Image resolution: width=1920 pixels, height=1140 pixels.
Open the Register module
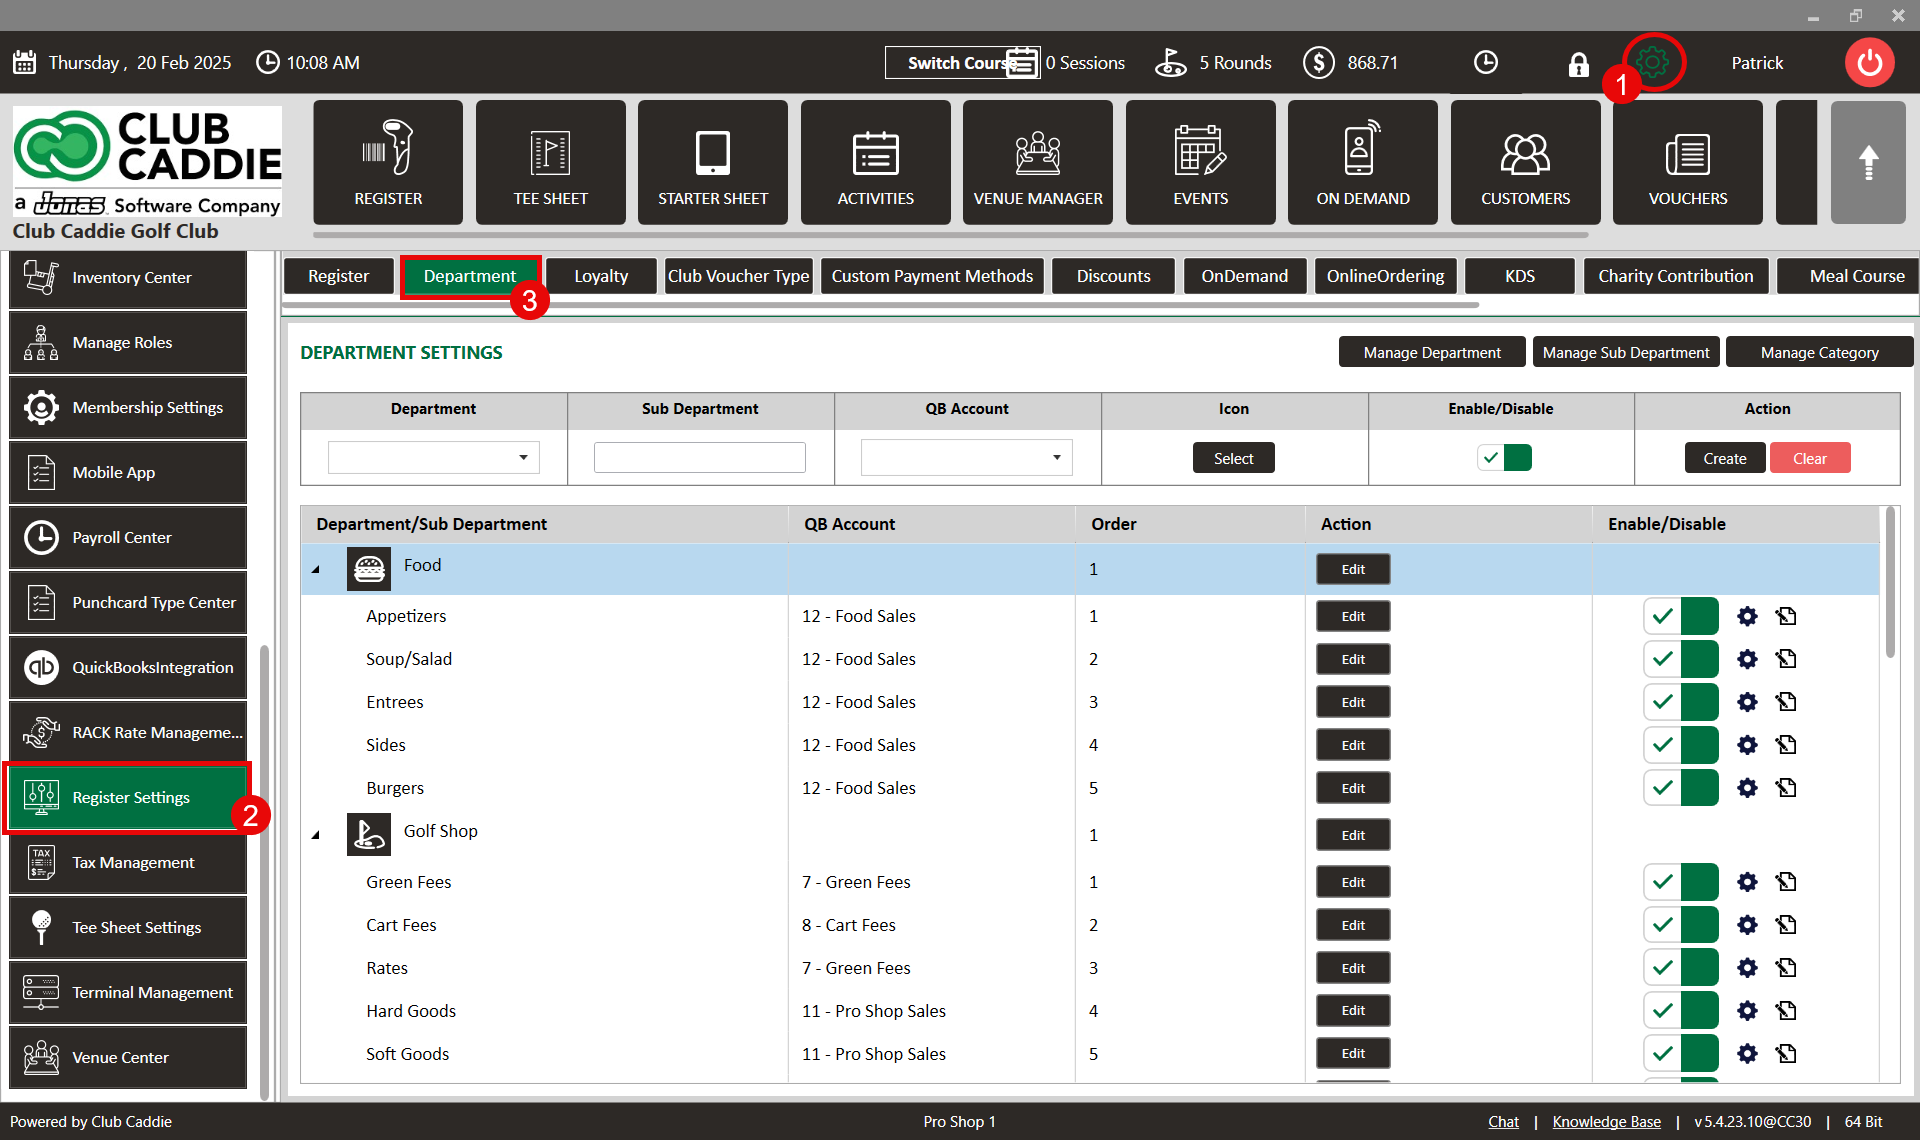[x=388, y=162]
